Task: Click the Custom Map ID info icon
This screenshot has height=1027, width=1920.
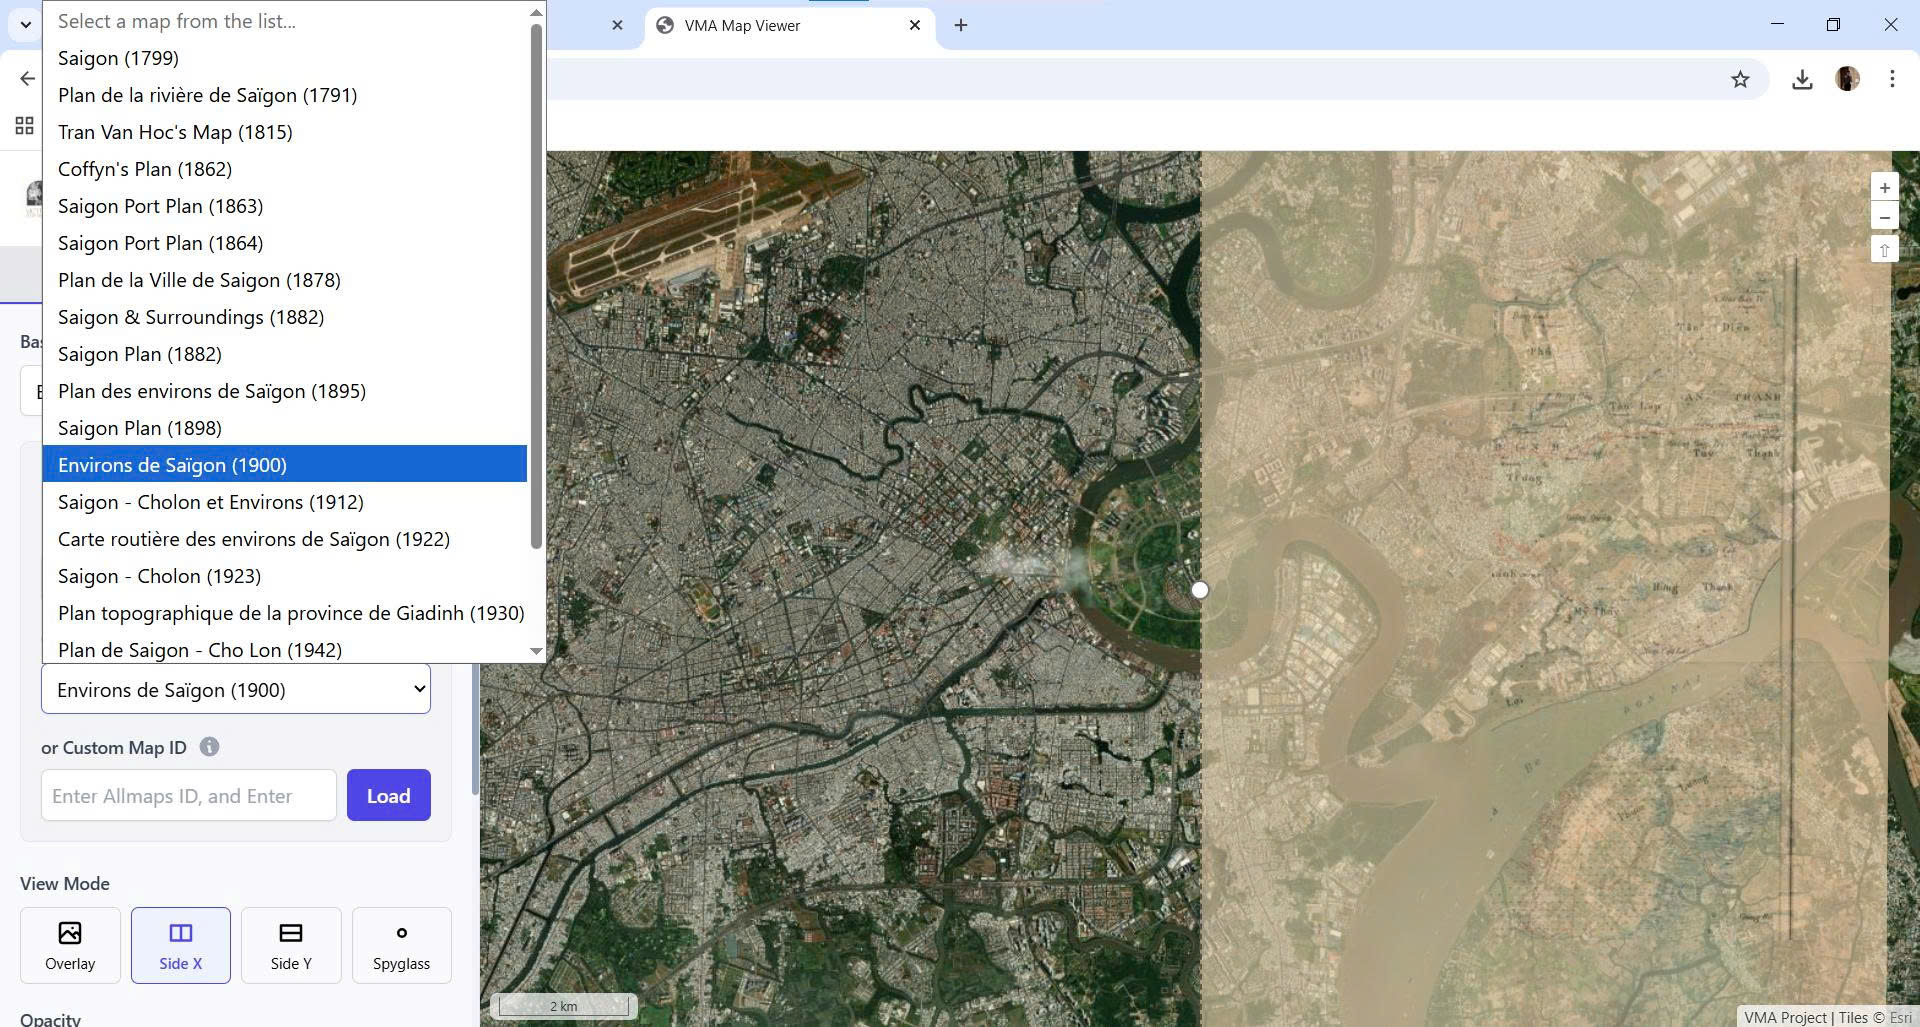Action: pyautogui.click(x=209, y=747)
